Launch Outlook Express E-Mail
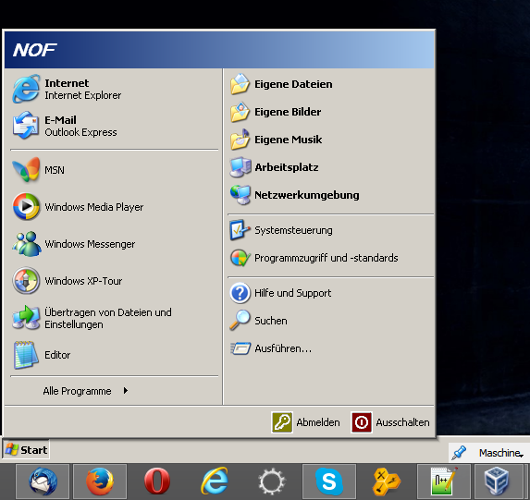The height and width of the screenshot is (500, 530). coord(113,126)
